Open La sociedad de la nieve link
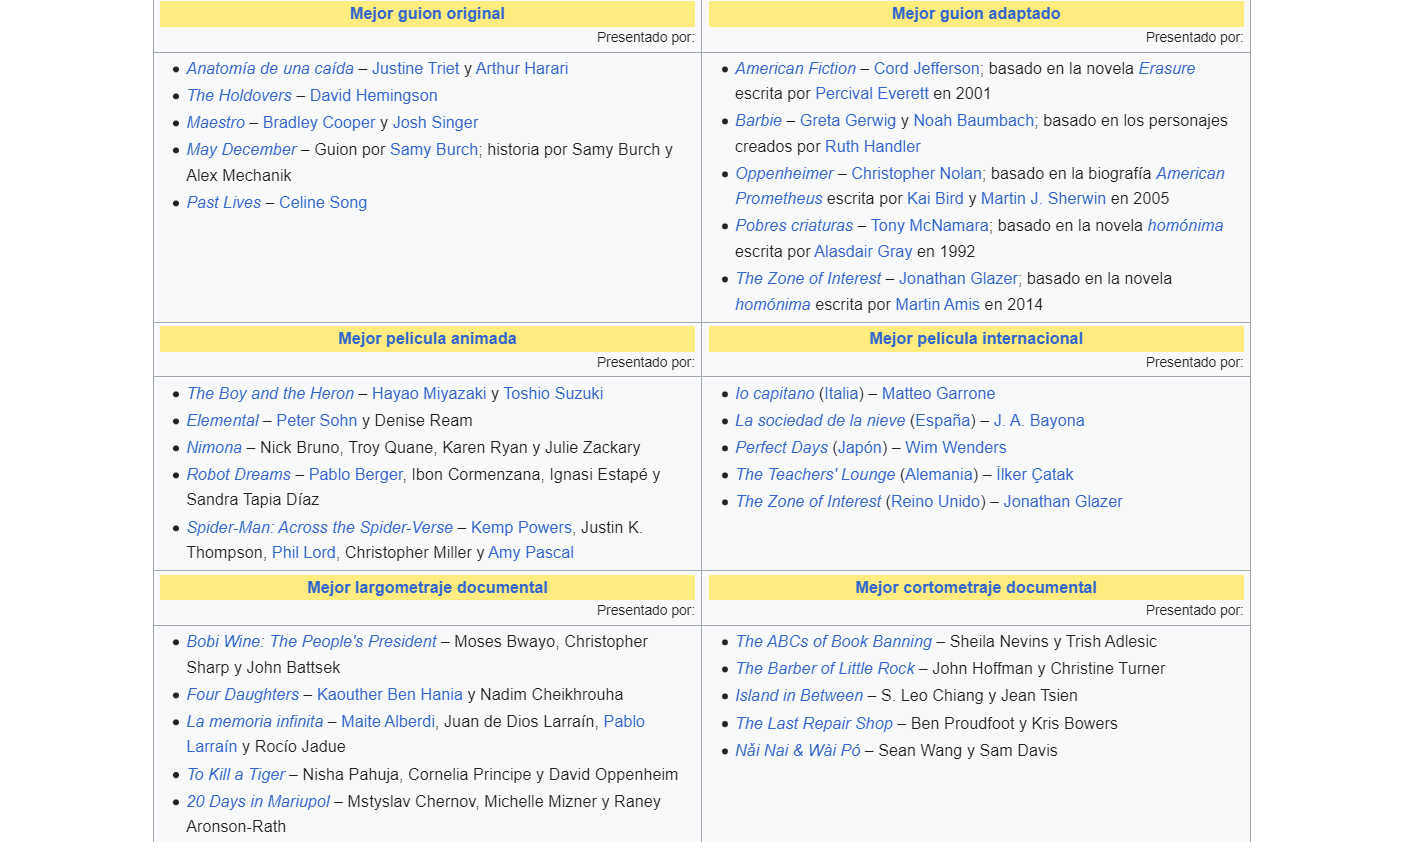The height and width of the screenshot is (842, 1415). 820,421
